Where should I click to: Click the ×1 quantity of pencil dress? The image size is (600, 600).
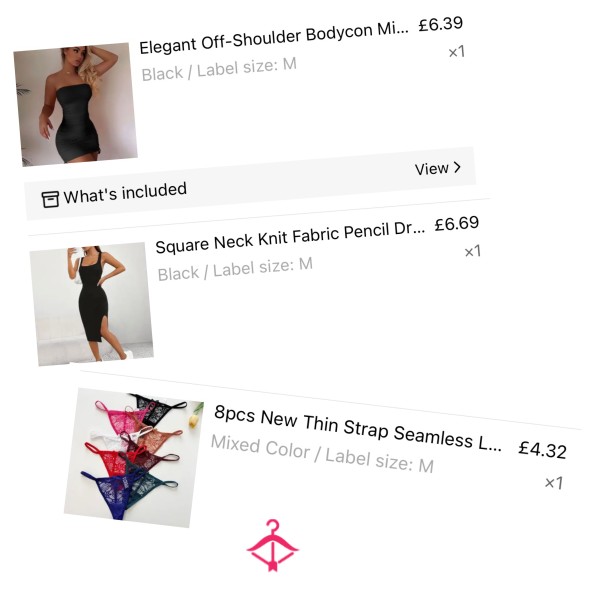click(x=473, y=251)
